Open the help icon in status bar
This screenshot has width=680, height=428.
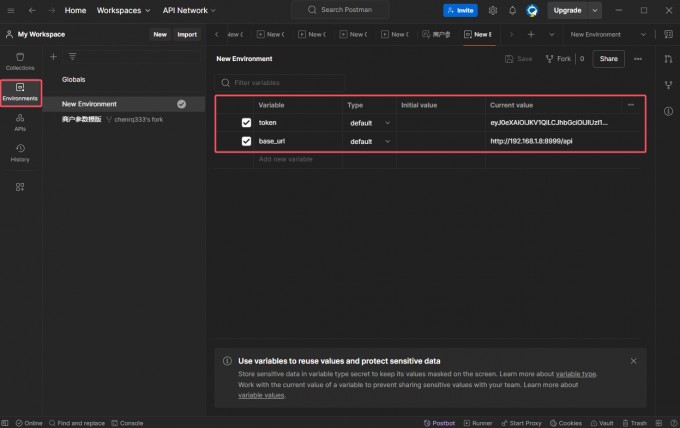coord(673,423)
